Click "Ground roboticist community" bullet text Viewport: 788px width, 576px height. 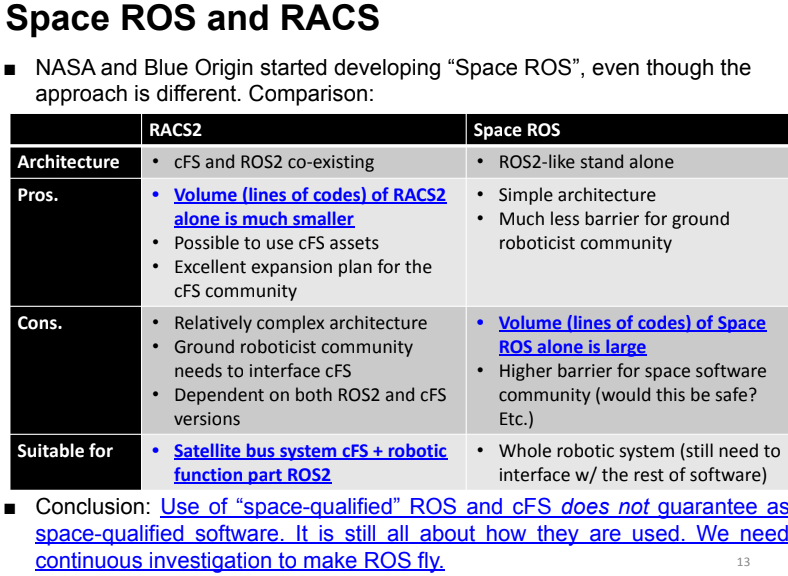coord(293,347)
